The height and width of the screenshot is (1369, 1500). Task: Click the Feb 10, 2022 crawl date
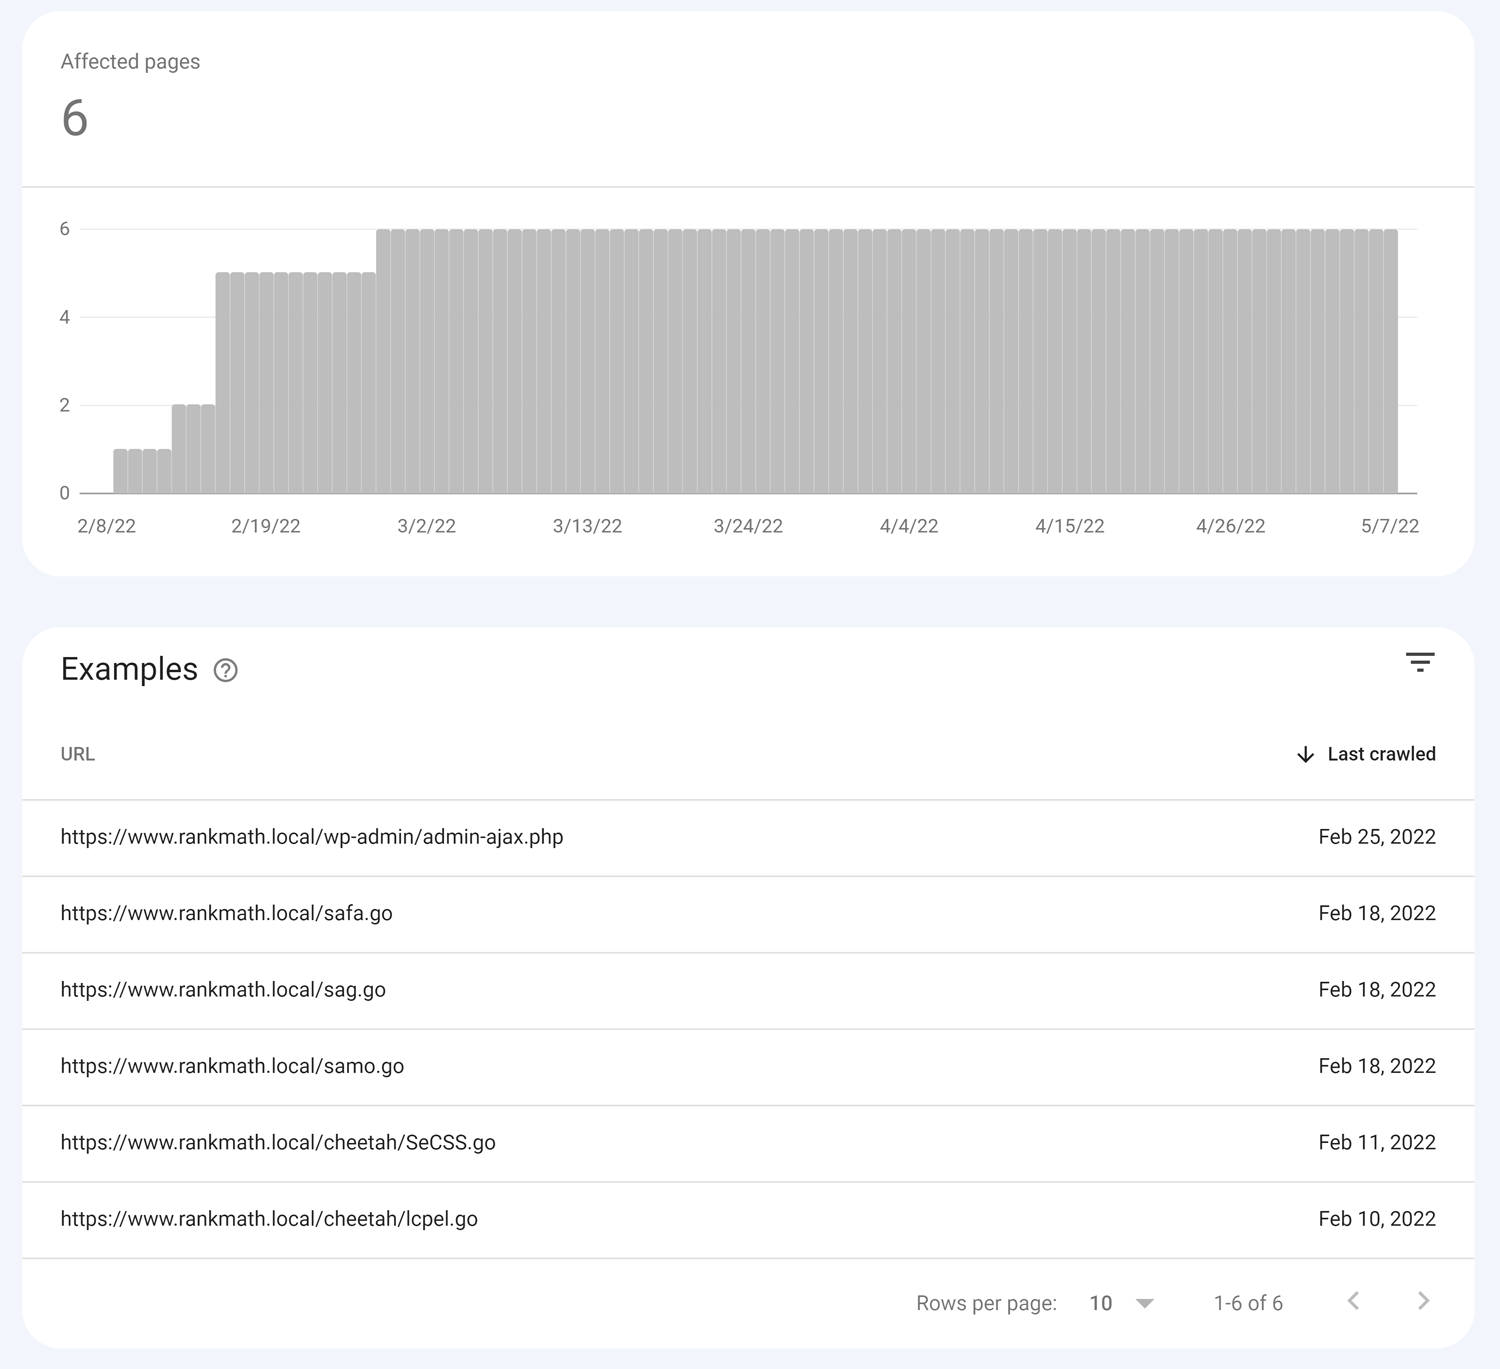tap(1377, 1219)
